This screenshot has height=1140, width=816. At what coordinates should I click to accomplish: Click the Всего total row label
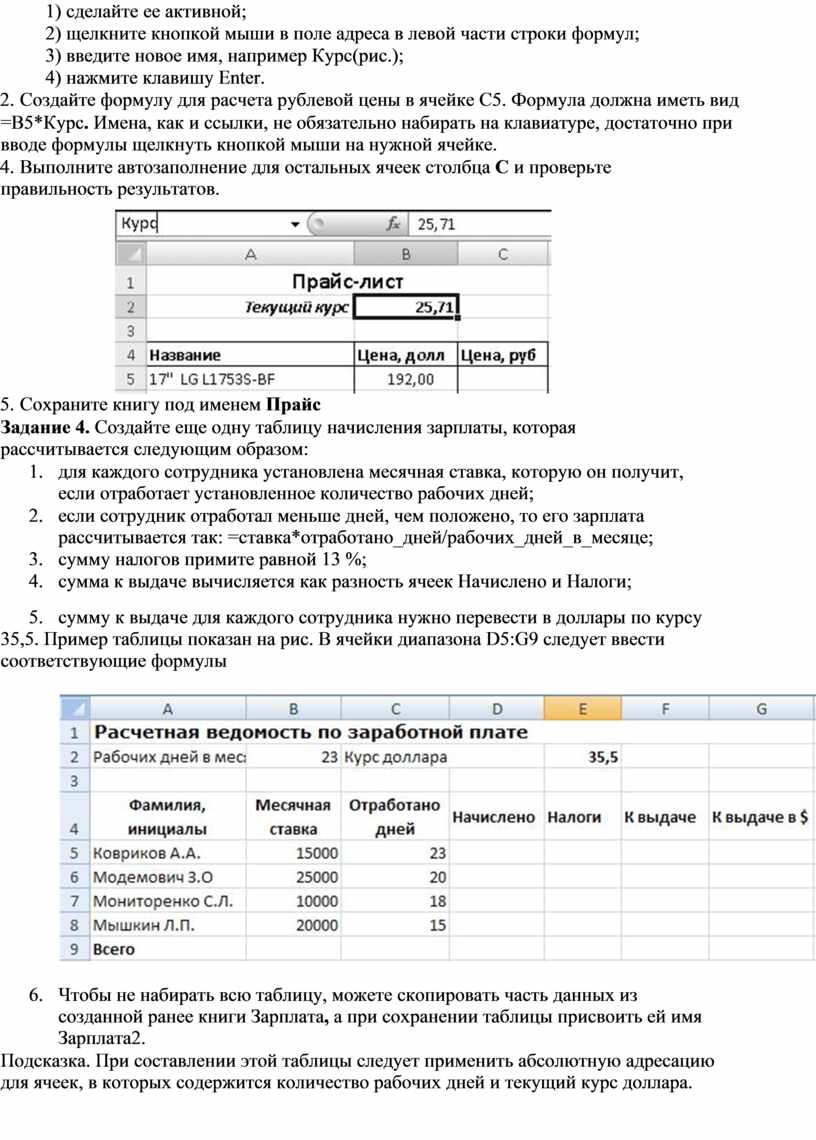pos(168,949)
